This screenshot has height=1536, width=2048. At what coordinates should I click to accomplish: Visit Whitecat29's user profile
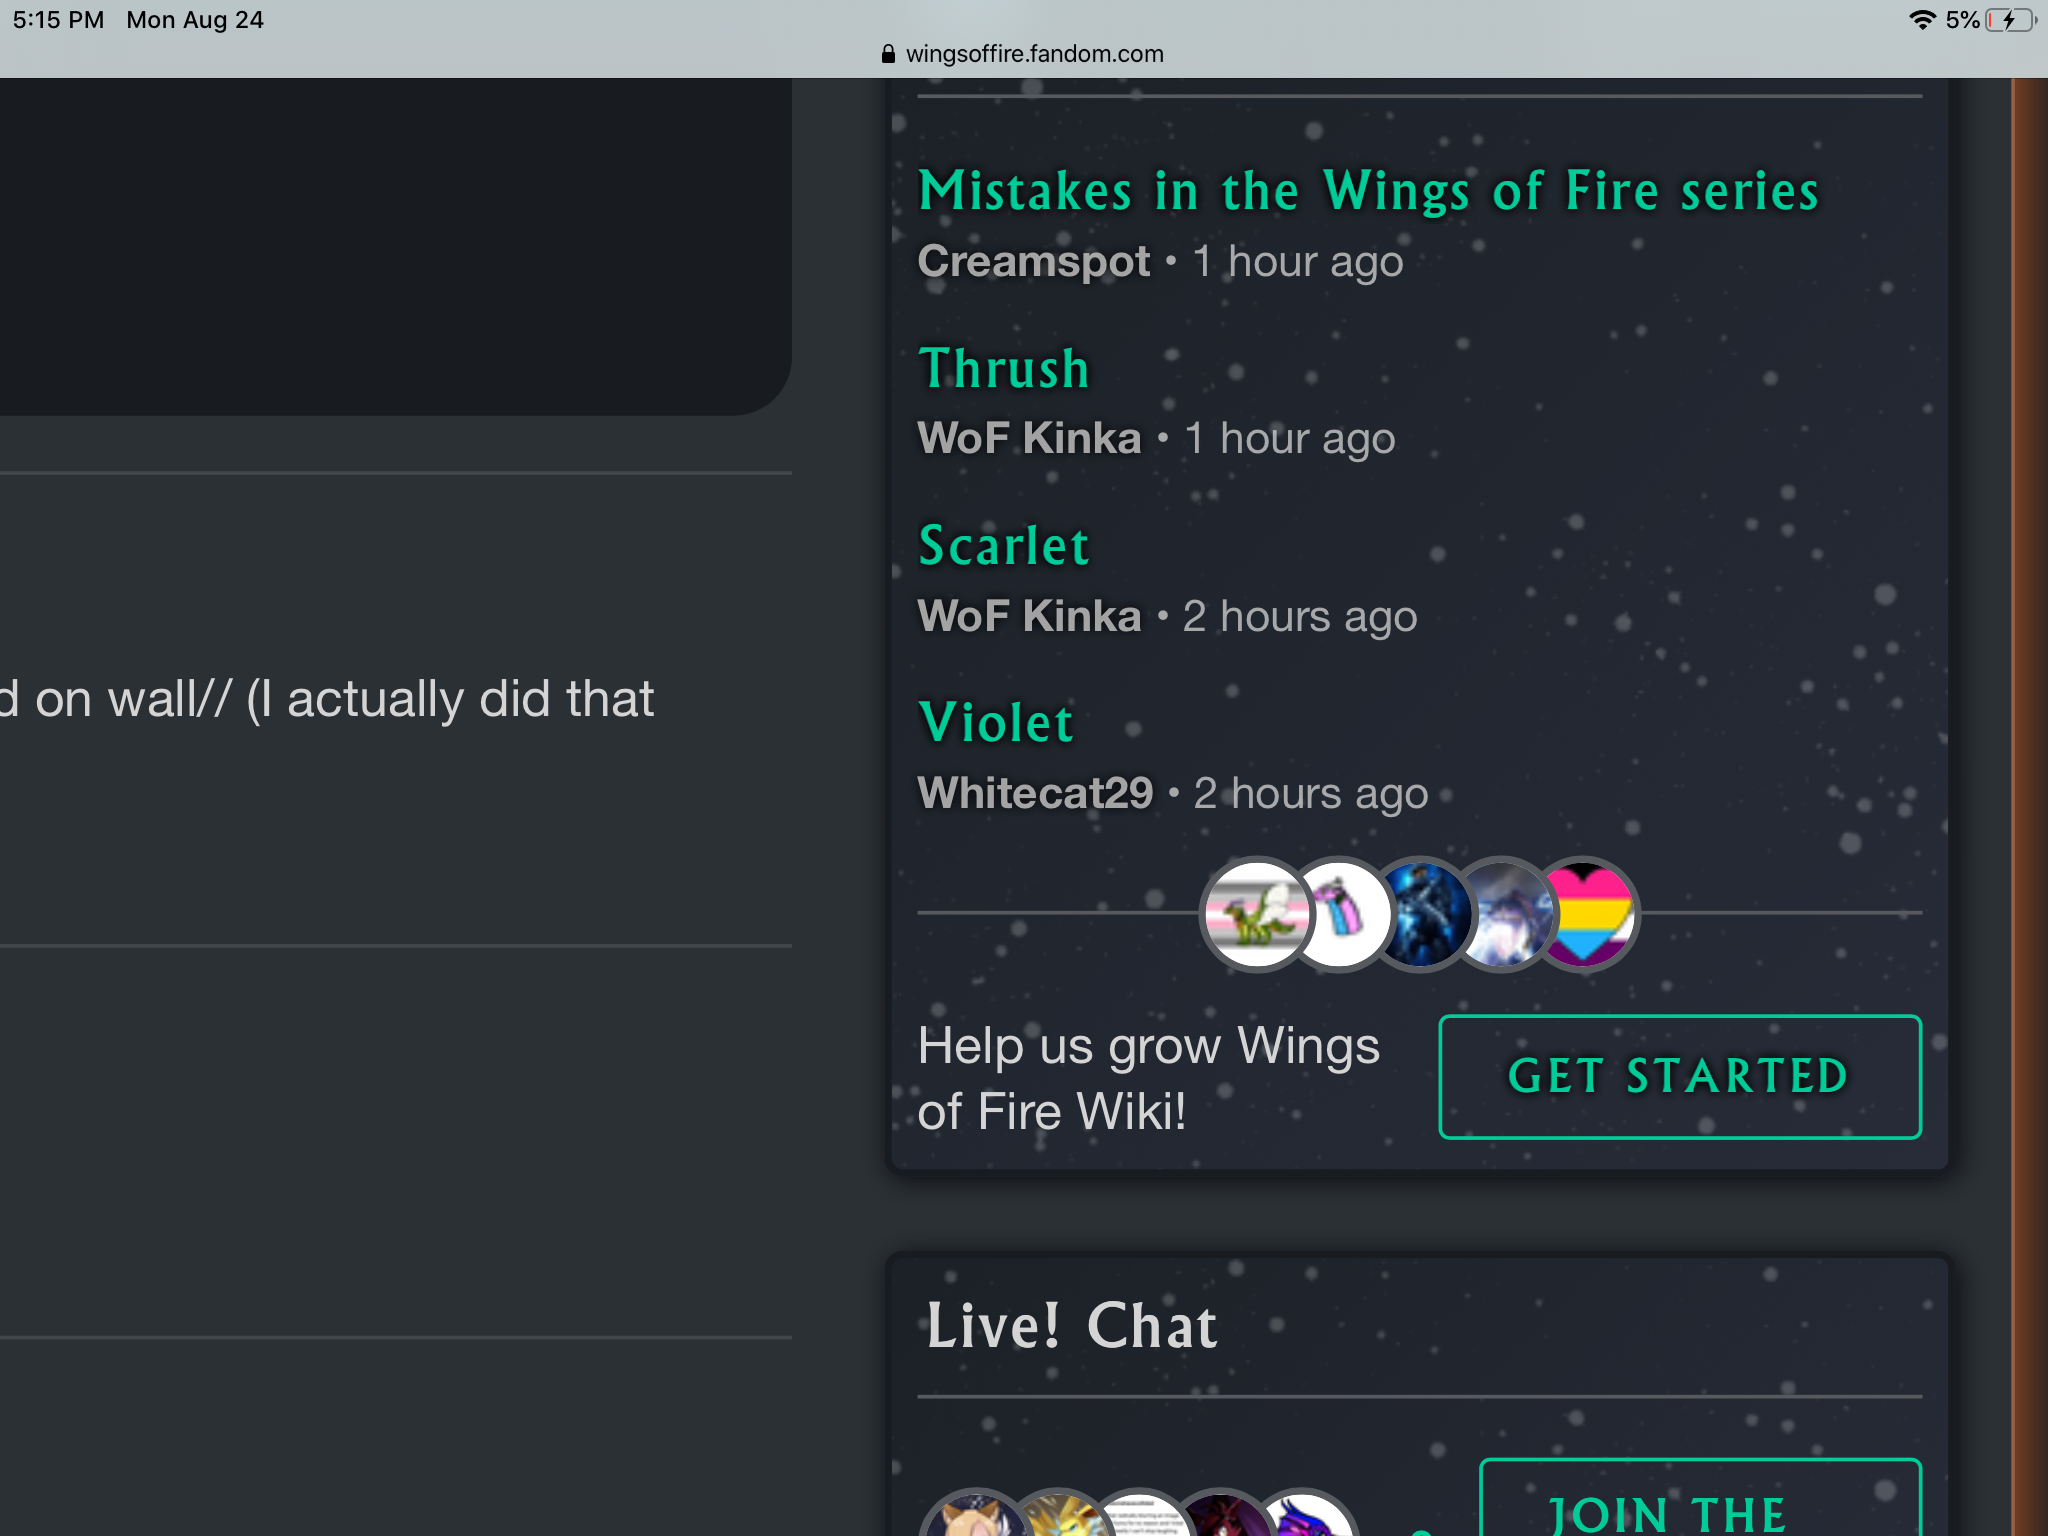click(x=1036, y=793)
